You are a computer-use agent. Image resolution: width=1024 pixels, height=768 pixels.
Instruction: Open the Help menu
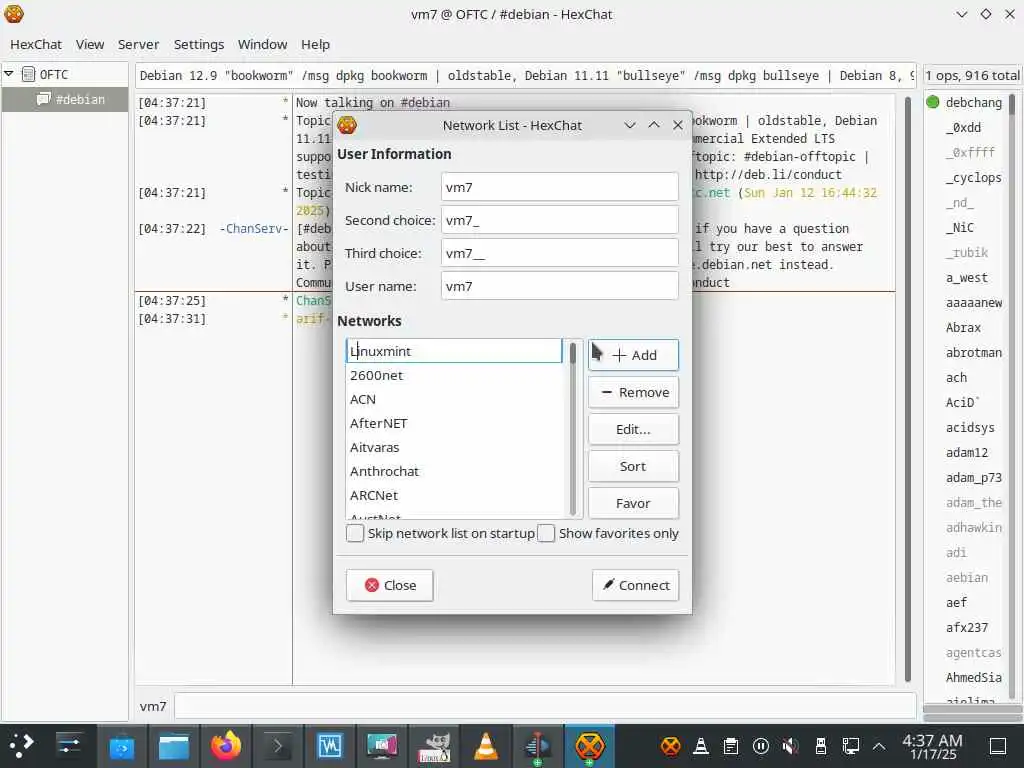[315, 44]
